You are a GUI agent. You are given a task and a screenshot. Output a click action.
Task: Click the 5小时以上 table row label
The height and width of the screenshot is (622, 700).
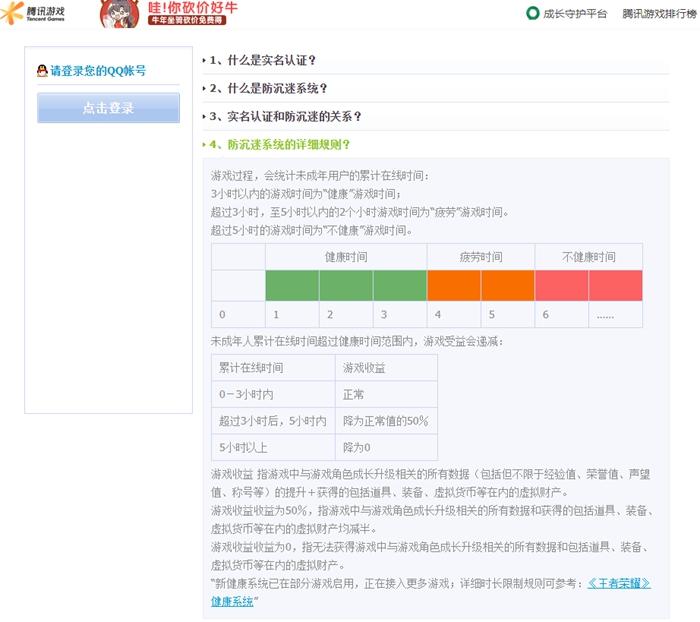246,447
